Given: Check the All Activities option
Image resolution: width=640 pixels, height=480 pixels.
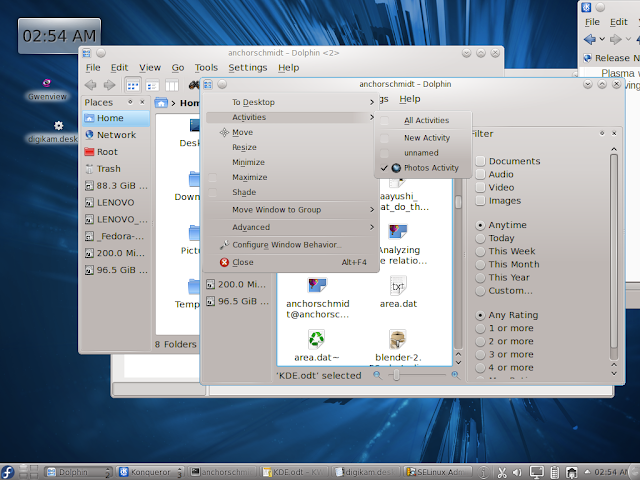Looking at the screenshot, I should click(x=423, y=120).
